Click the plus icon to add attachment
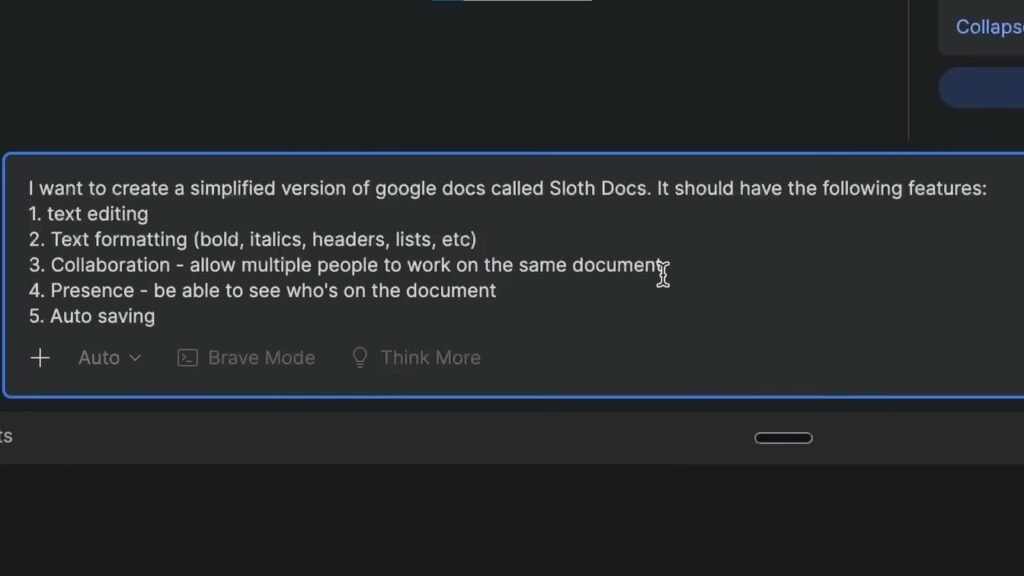 [x=40, y=358]
